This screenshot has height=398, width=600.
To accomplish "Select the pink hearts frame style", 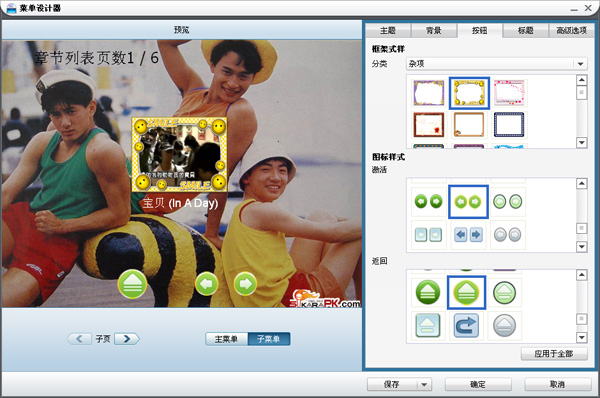I will 509,93.
